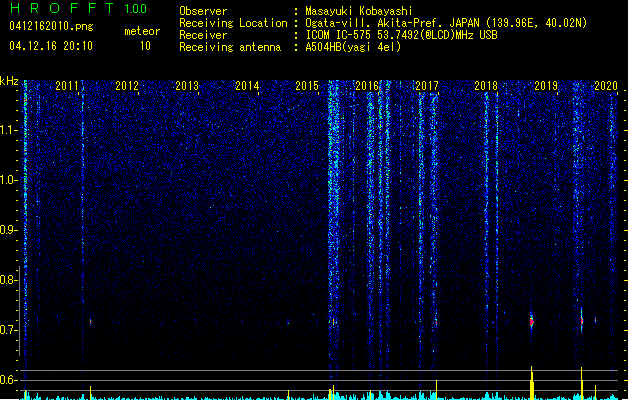Click the short yellow spike left of 2015
629x400 pixels.
tap(288, 395)
